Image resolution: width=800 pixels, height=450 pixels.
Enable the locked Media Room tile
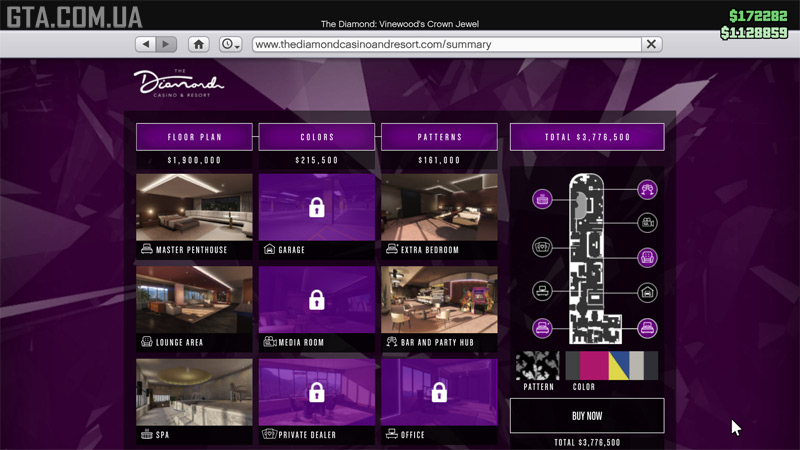pyautogui.click(x=317, y=308)
